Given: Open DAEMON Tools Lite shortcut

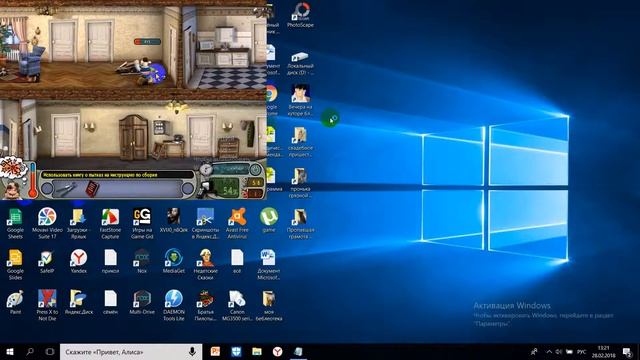Looking at the screenshot, I should 173,305.
